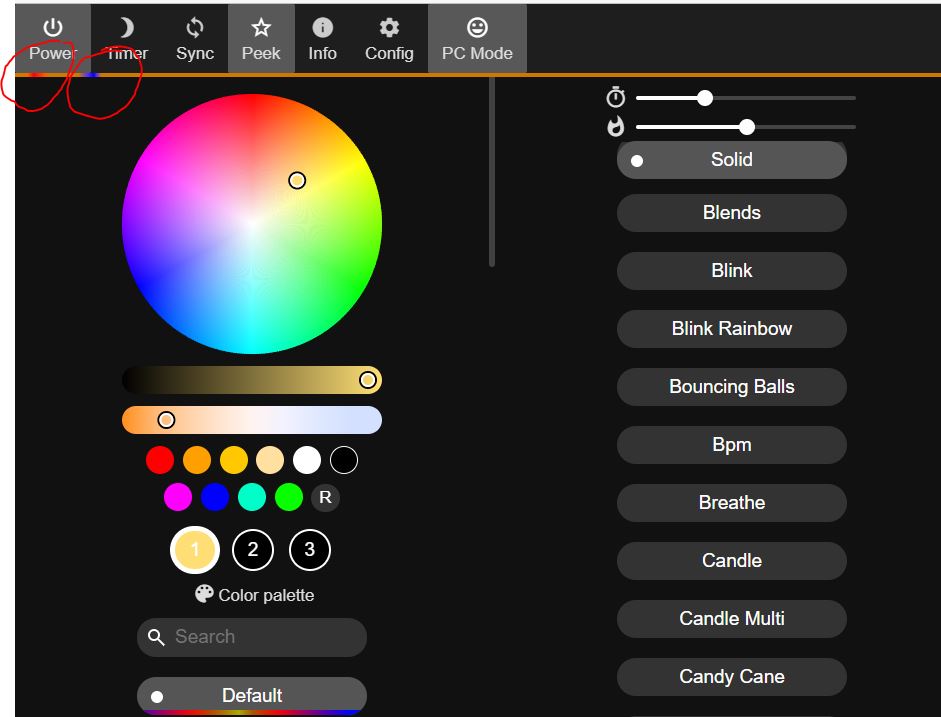
Task: Pick the black quick color
Action: (344, 460)
